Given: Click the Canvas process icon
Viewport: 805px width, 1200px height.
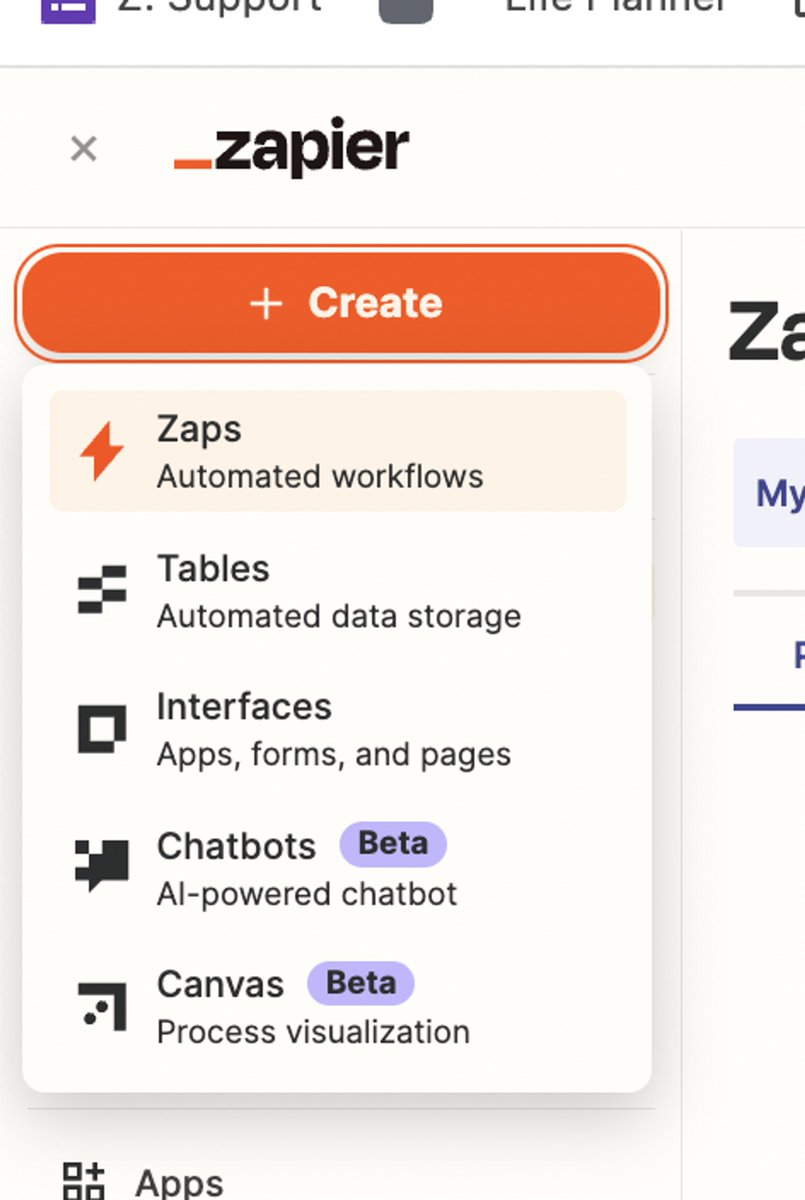Looking at the screenshot, I should (x=102, y=1006).
